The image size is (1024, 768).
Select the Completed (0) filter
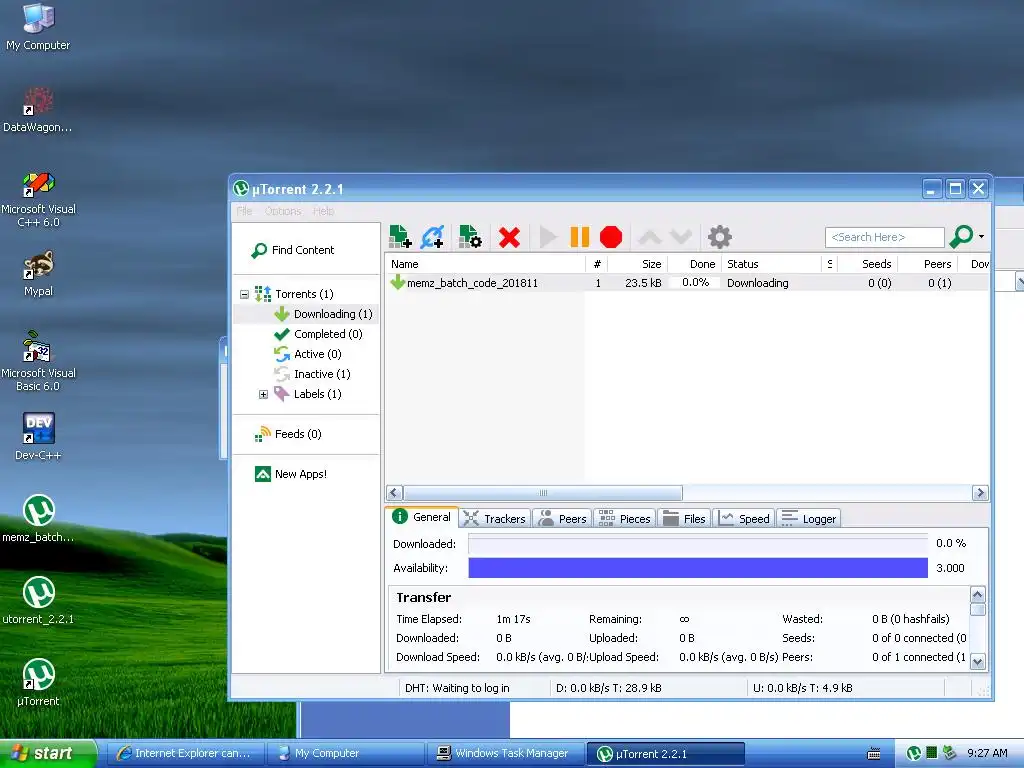(x=319, y=334)
